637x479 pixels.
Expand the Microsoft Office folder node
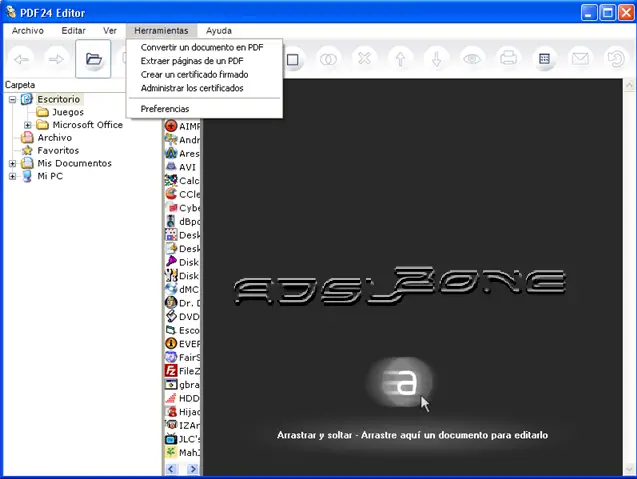pos(28,125)
